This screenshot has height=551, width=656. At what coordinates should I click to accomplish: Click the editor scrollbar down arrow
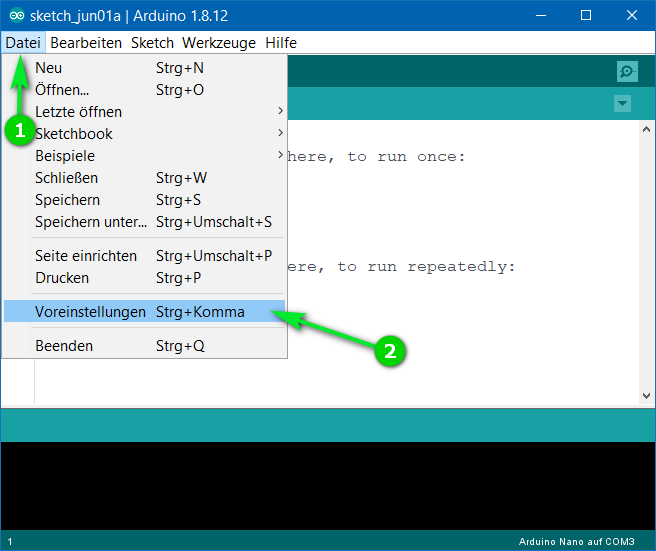point(646,395)
